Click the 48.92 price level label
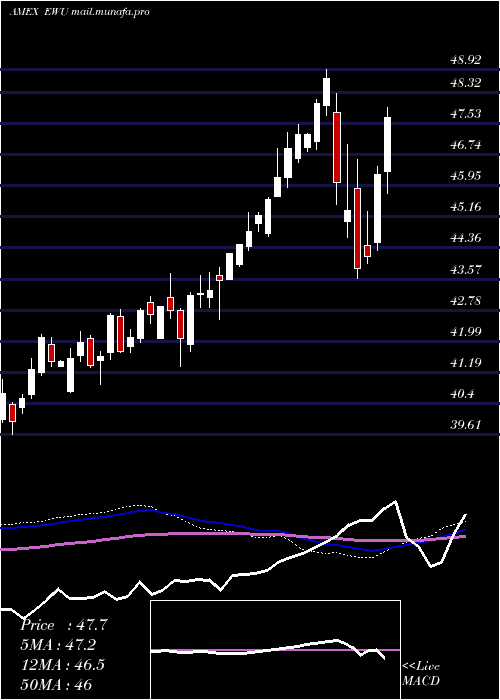 tap(465, 59)
